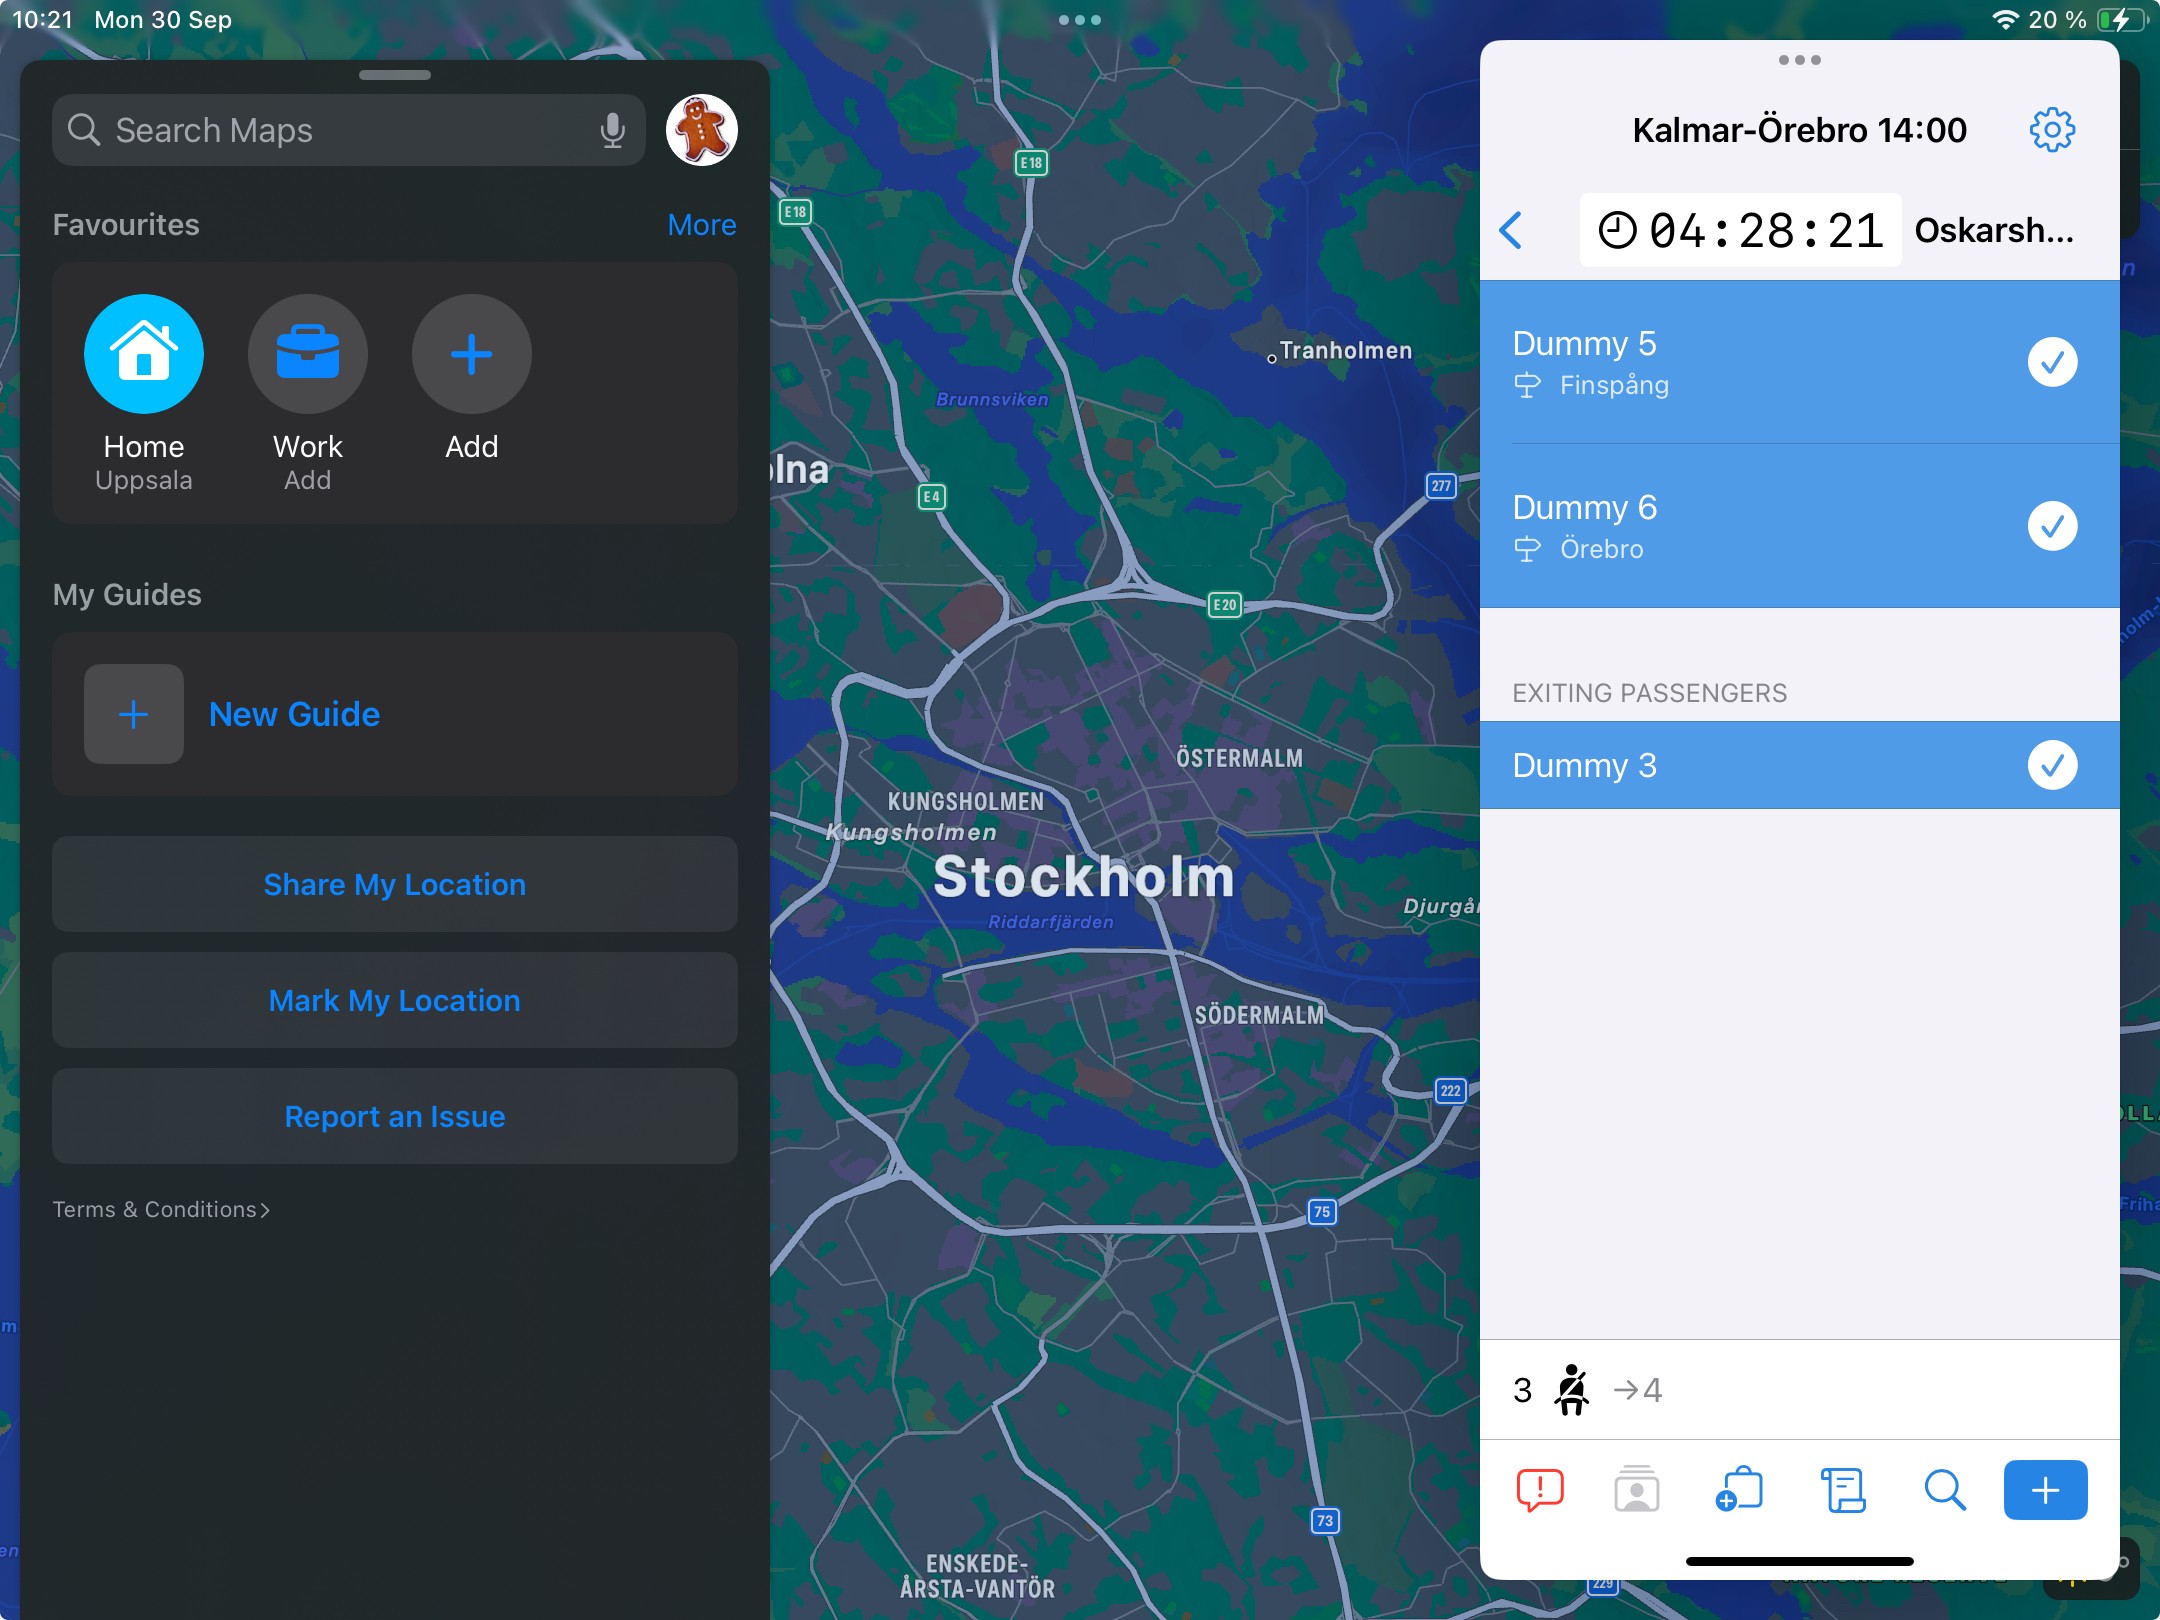Tap the seated passenger count icon
Screen dimensions: 2160x1620
[1572, 1390]
